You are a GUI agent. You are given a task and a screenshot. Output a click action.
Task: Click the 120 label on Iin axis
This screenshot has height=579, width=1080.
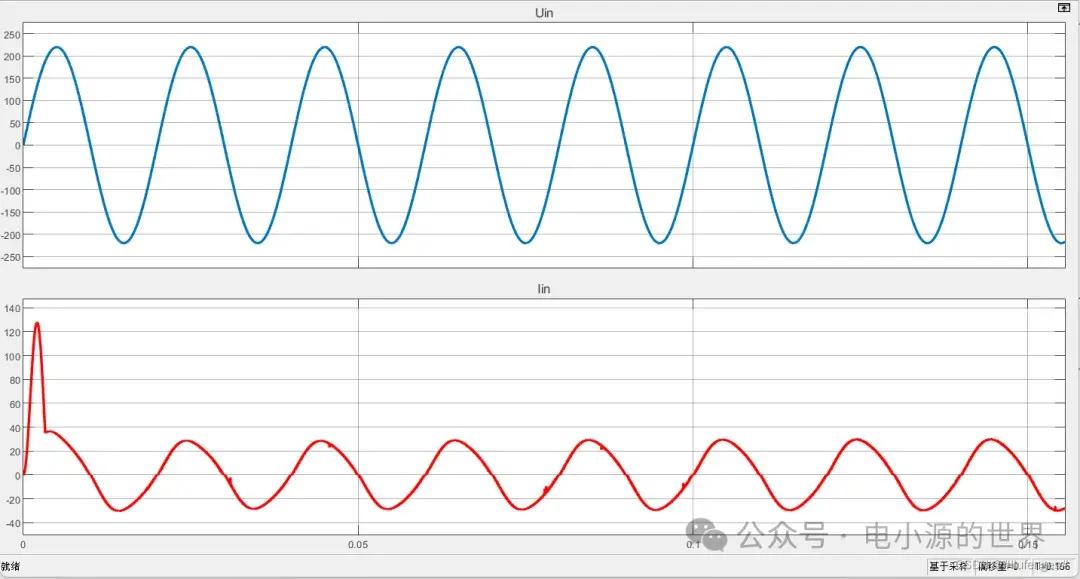(12, 333)
